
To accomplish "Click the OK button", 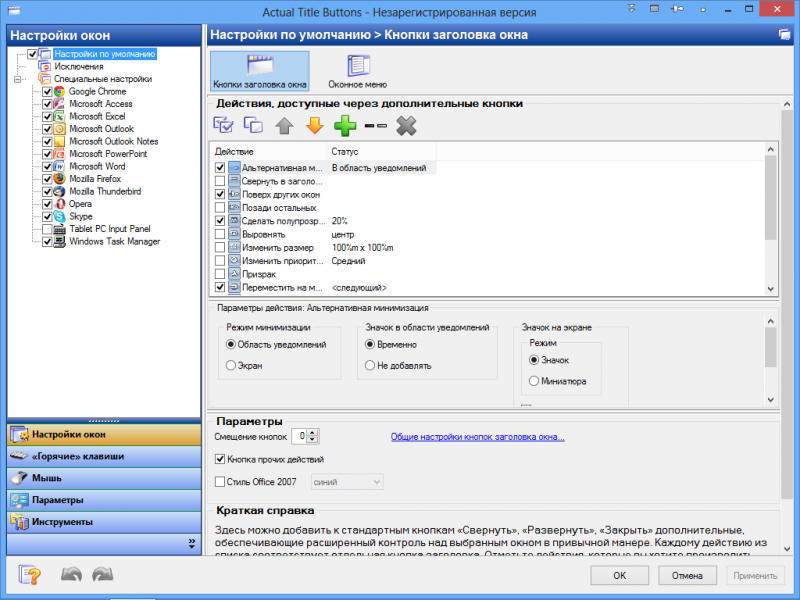I will click(619, 576).
